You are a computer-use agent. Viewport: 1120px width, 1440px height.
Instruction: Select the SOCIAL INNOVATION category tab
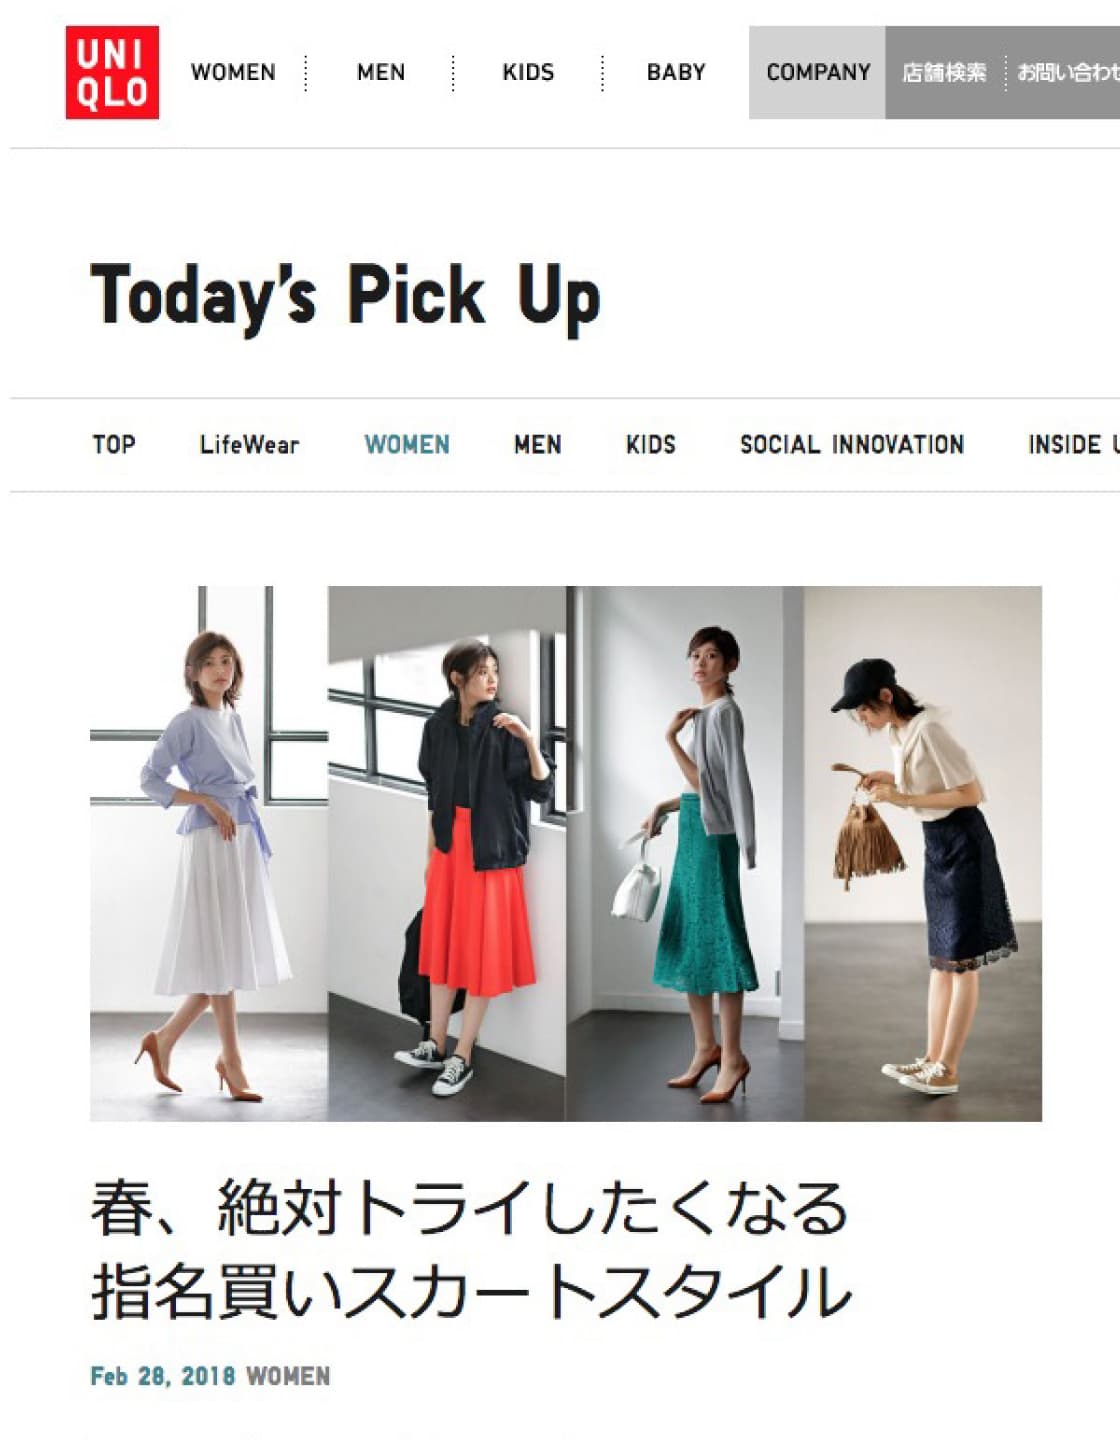pyautogui.click(x=852, y=445)
